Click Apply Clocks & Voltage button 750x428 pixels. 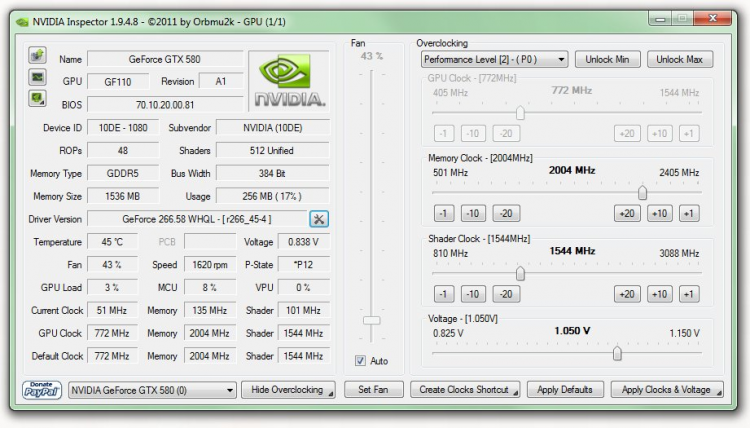667,390
